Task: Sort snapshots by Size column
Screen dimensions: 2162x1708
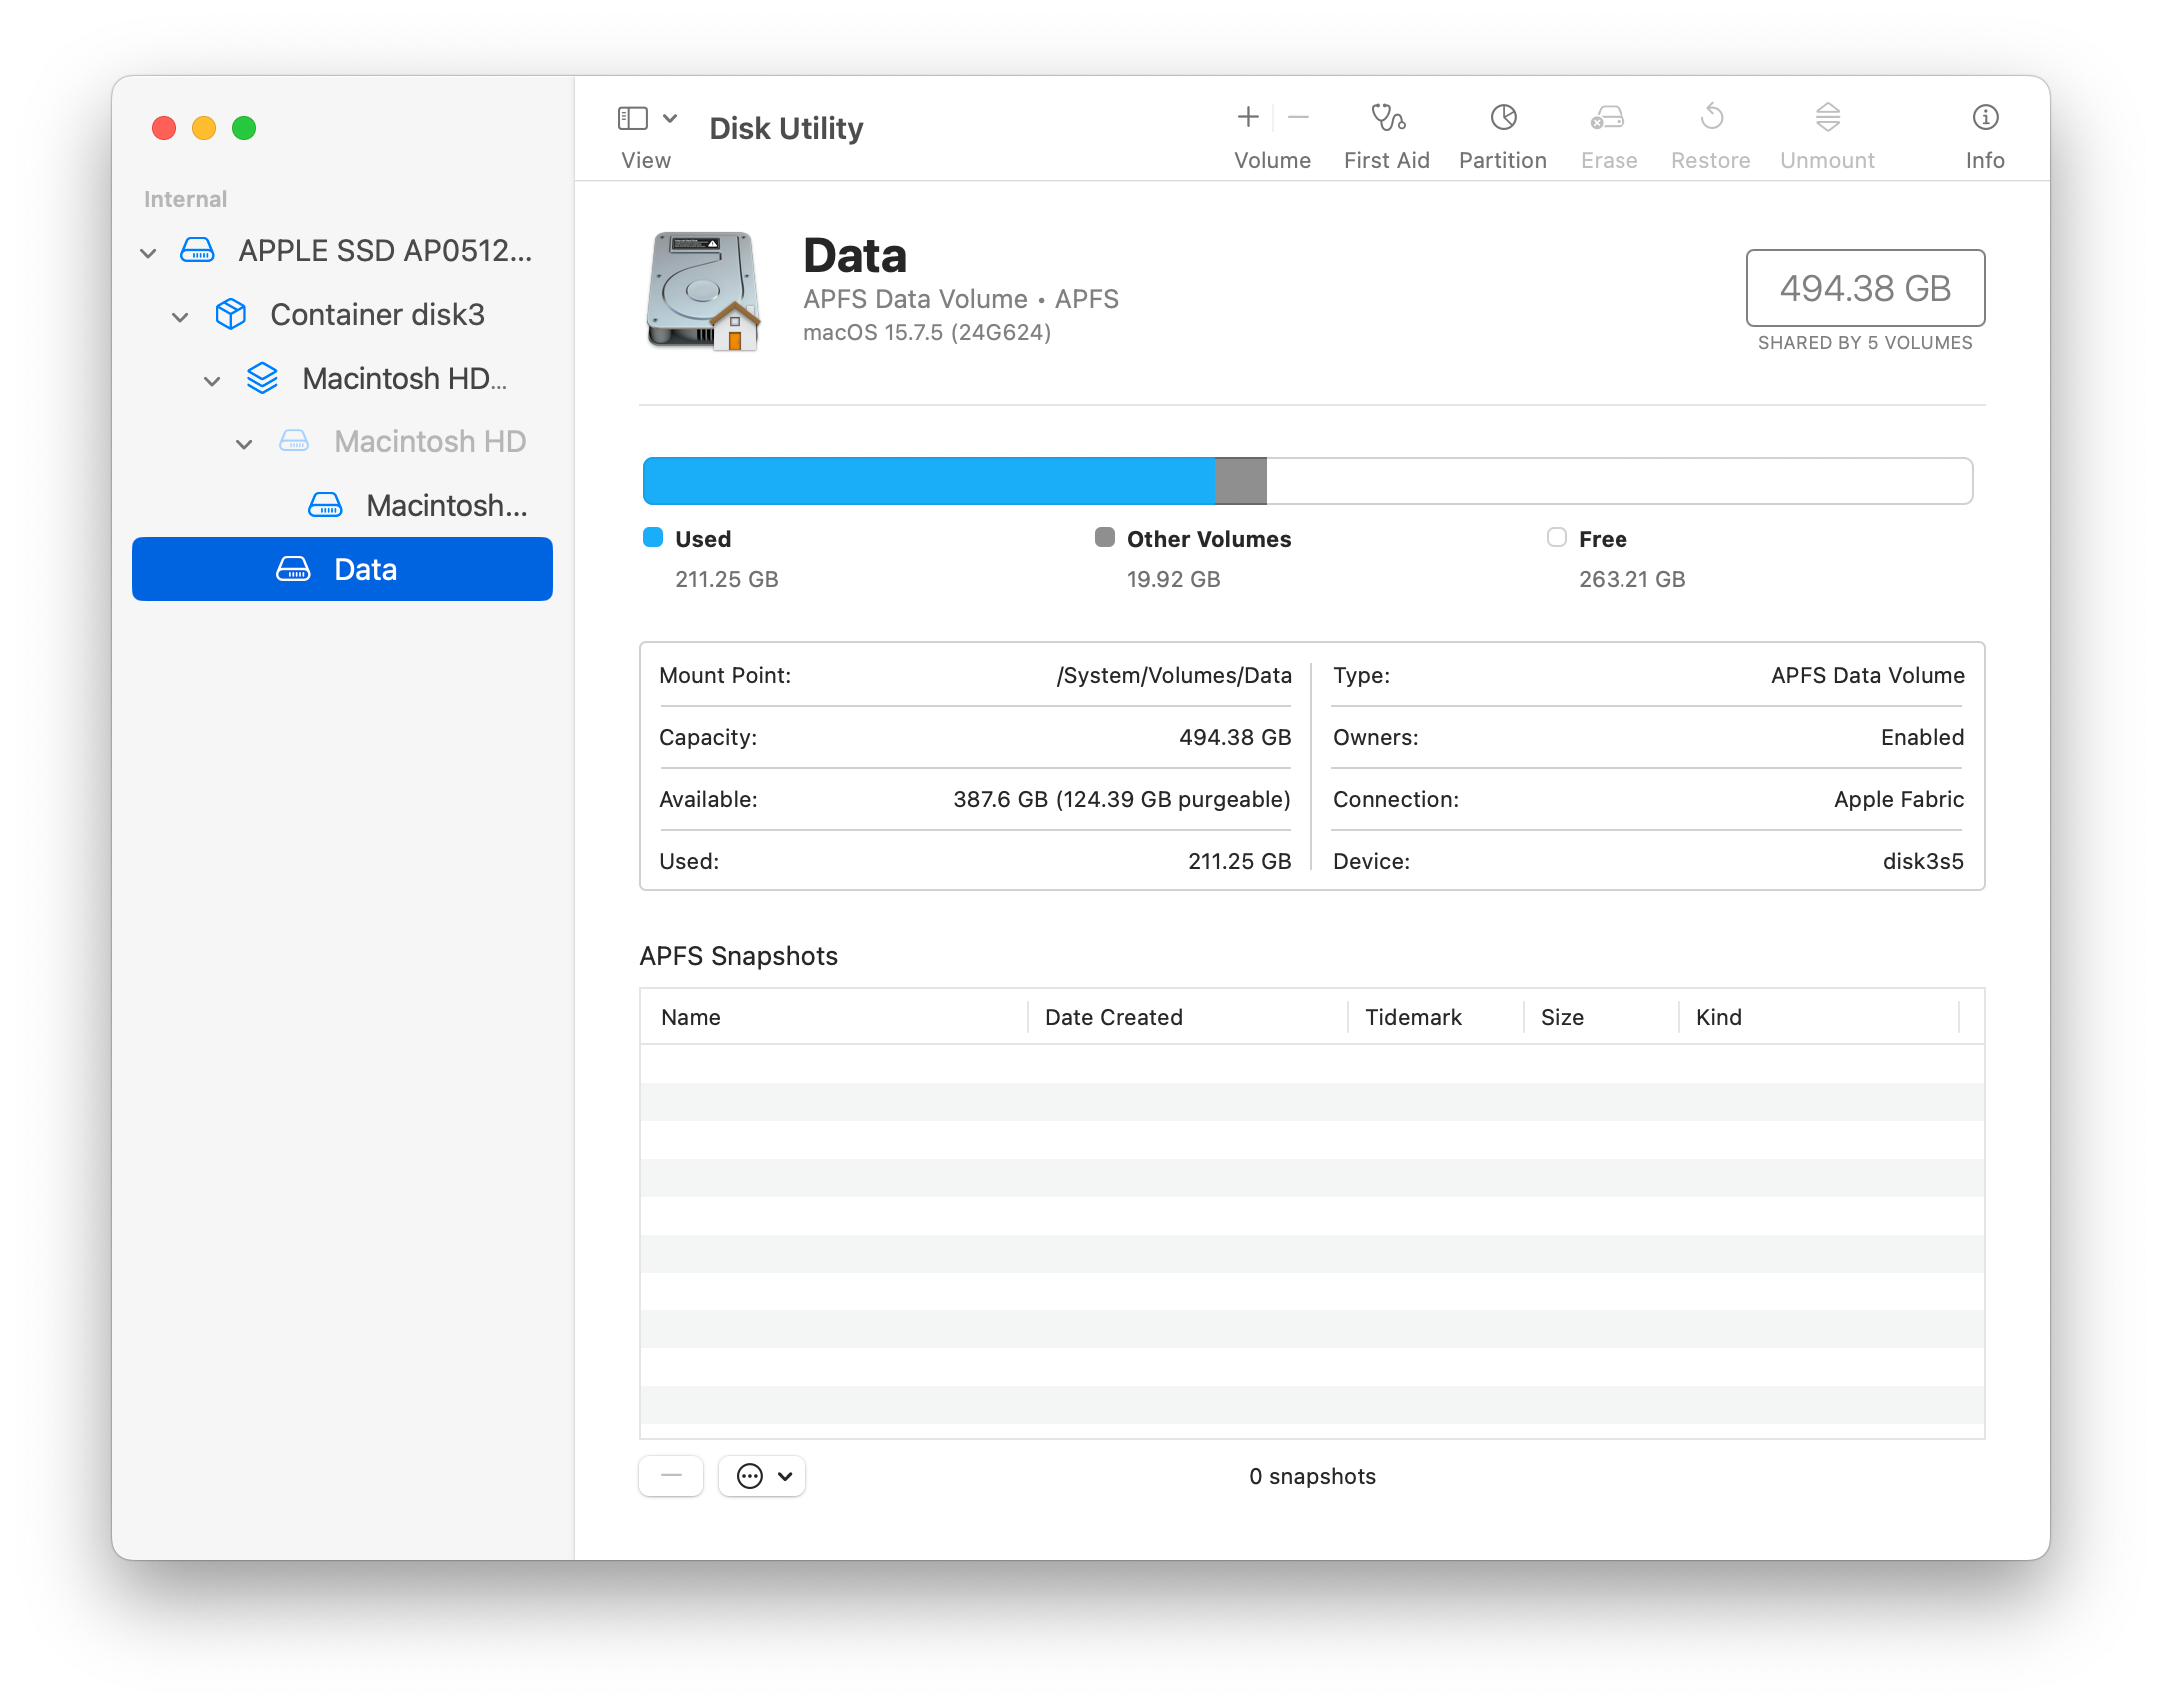Action: (x=1601, y=1017)
